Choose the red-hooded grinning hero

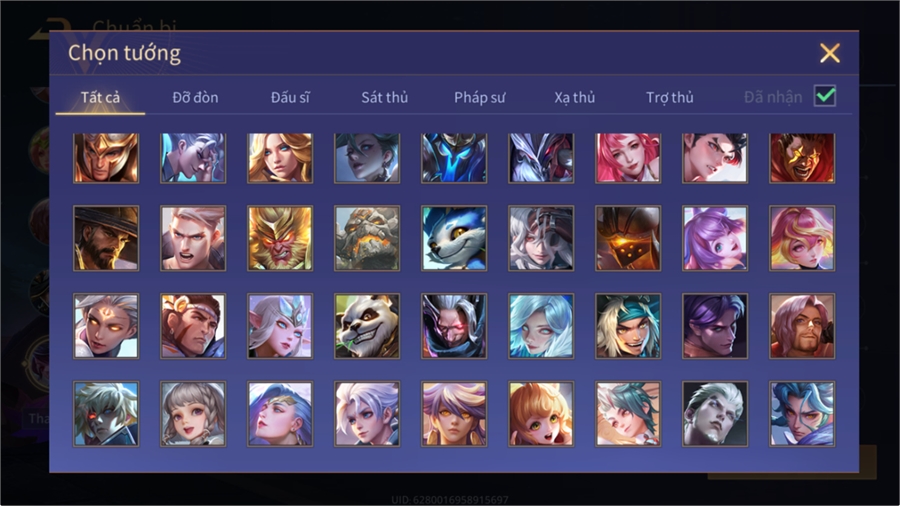802,158
